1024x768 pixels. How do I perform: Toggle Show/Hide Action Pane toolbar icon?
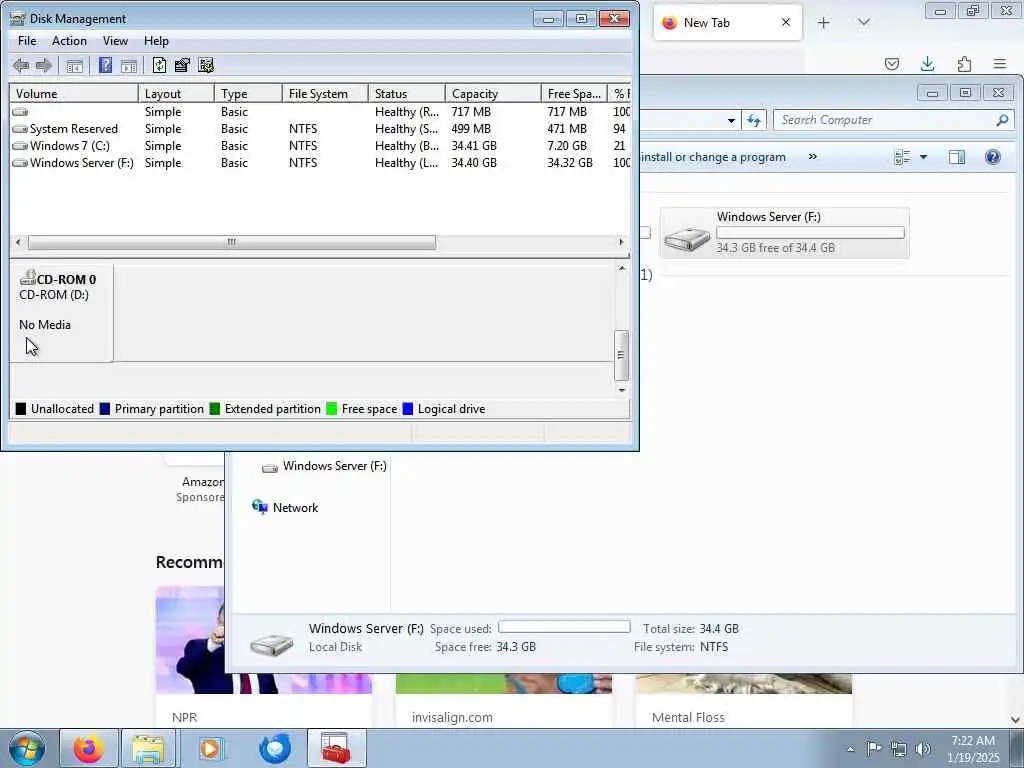[x=129, y=65]
